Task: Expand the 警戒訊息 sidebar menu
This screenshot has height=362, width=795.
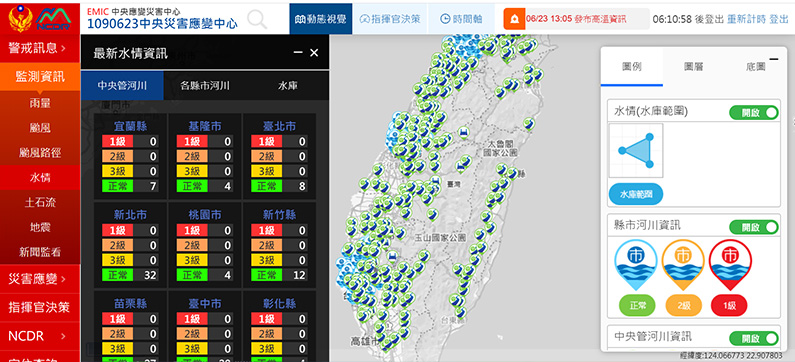Action: tap(40, 48)
